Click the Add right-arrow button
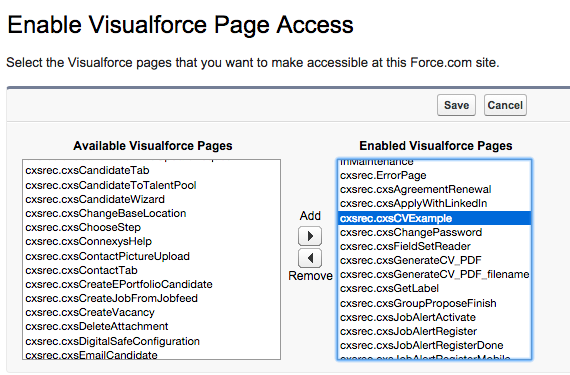The height and width of the screenshot is (375, 570). [310, 236]
